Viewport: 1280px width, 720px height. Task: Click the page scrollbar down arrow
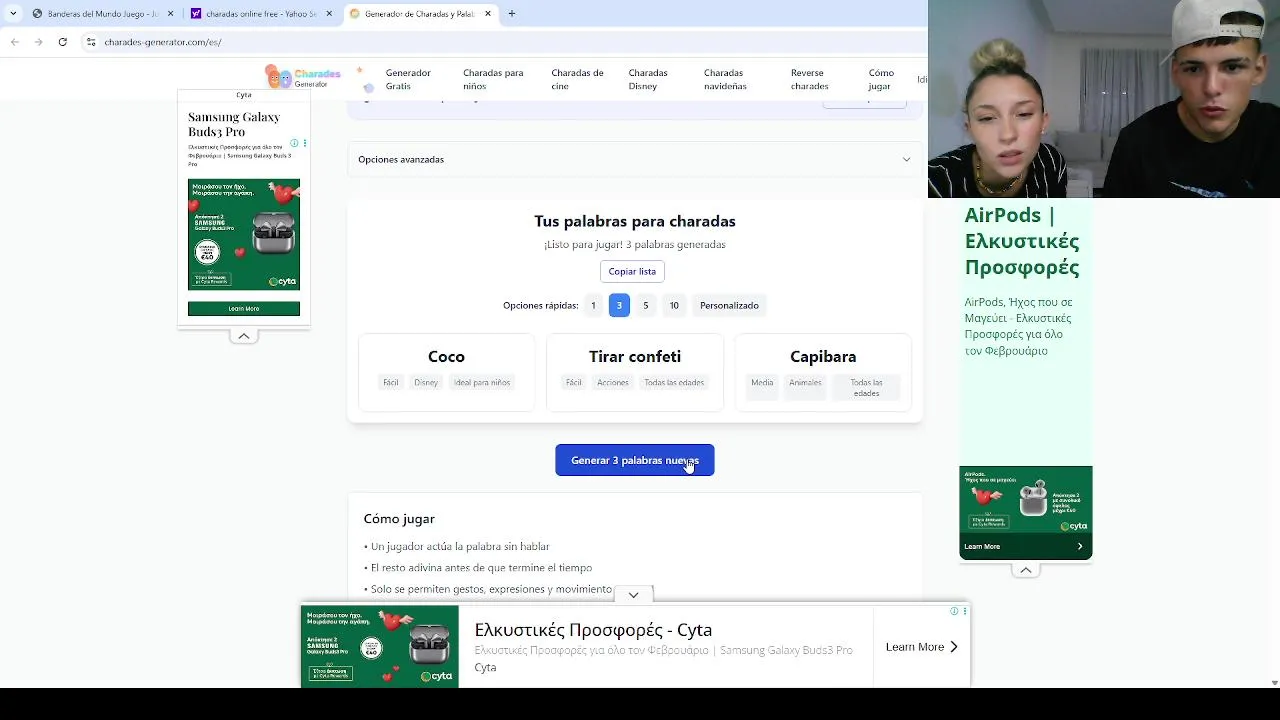point(1274,683)
